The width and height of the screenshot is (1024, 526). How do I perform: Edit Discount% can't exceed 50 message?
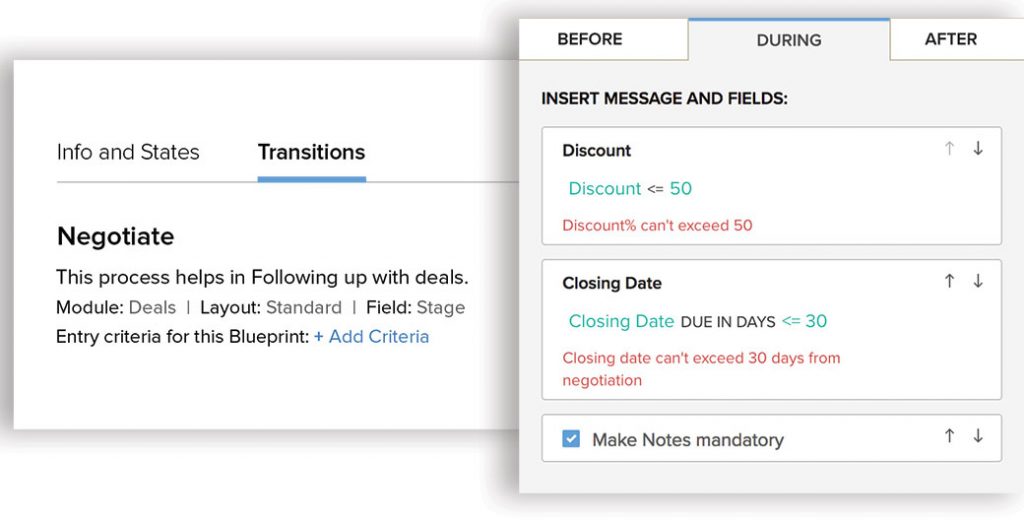click(657, 225)
